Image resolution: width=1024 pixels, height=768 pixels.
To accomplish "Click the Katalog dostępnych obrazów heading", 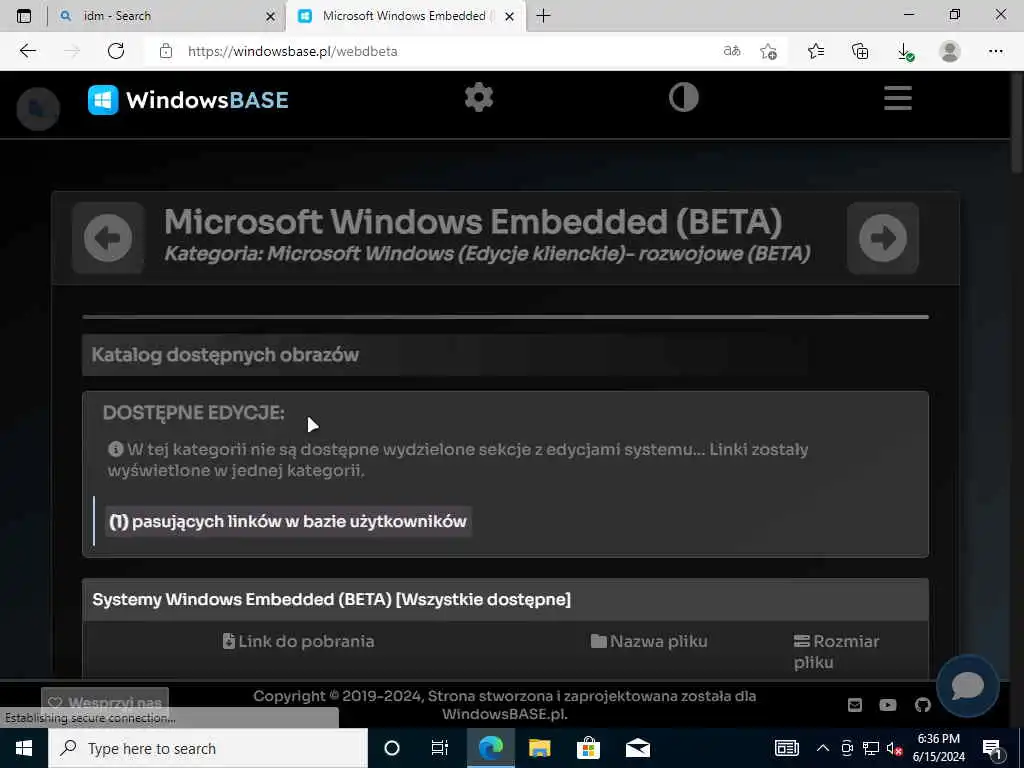I will (x=225, y=355).
